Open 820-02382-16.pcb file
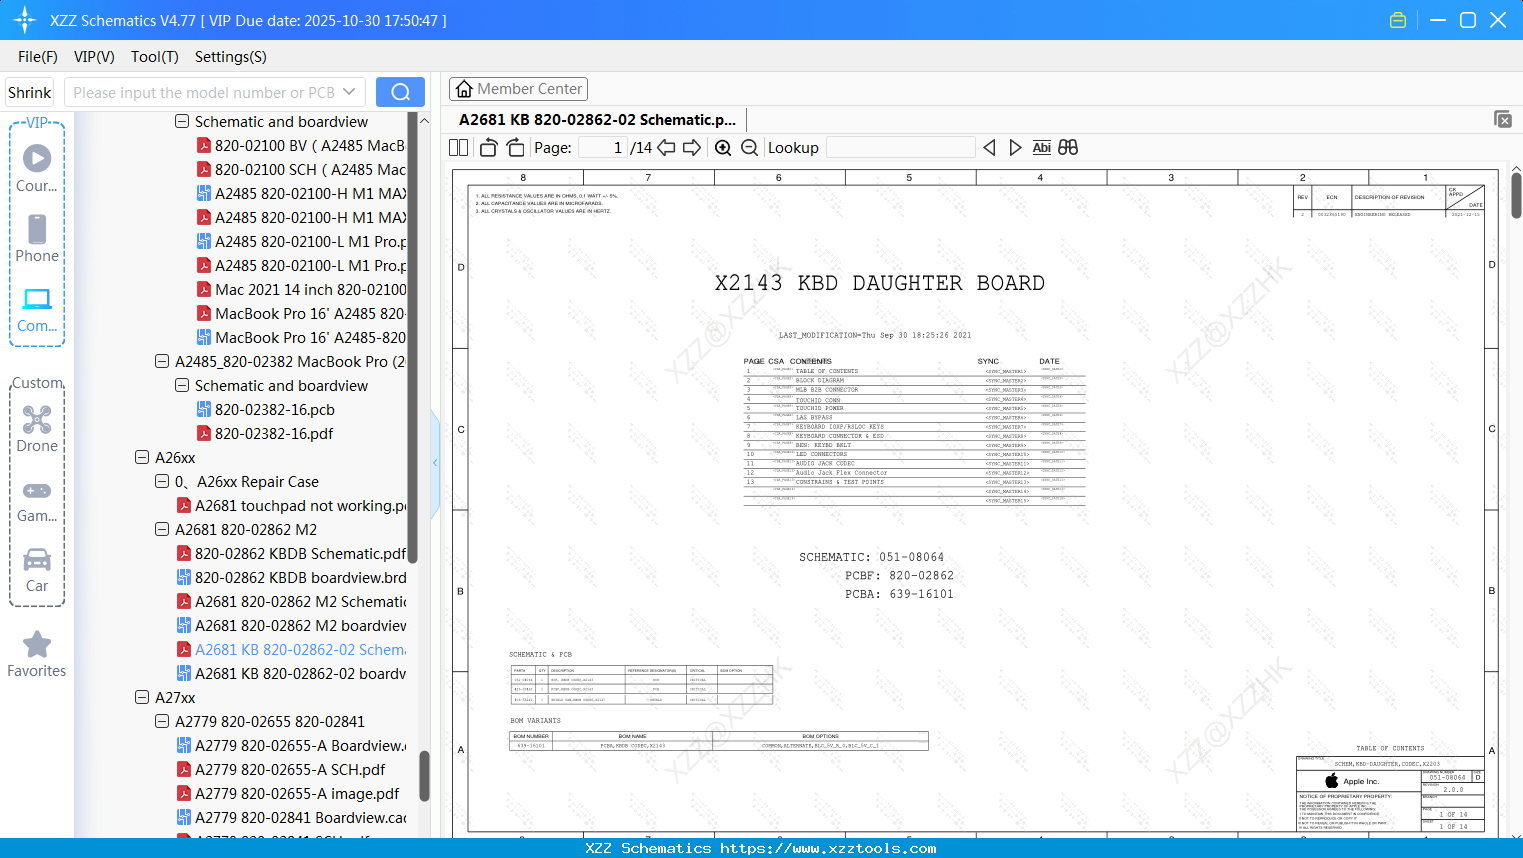1523x858 pixels. point(265,410)
